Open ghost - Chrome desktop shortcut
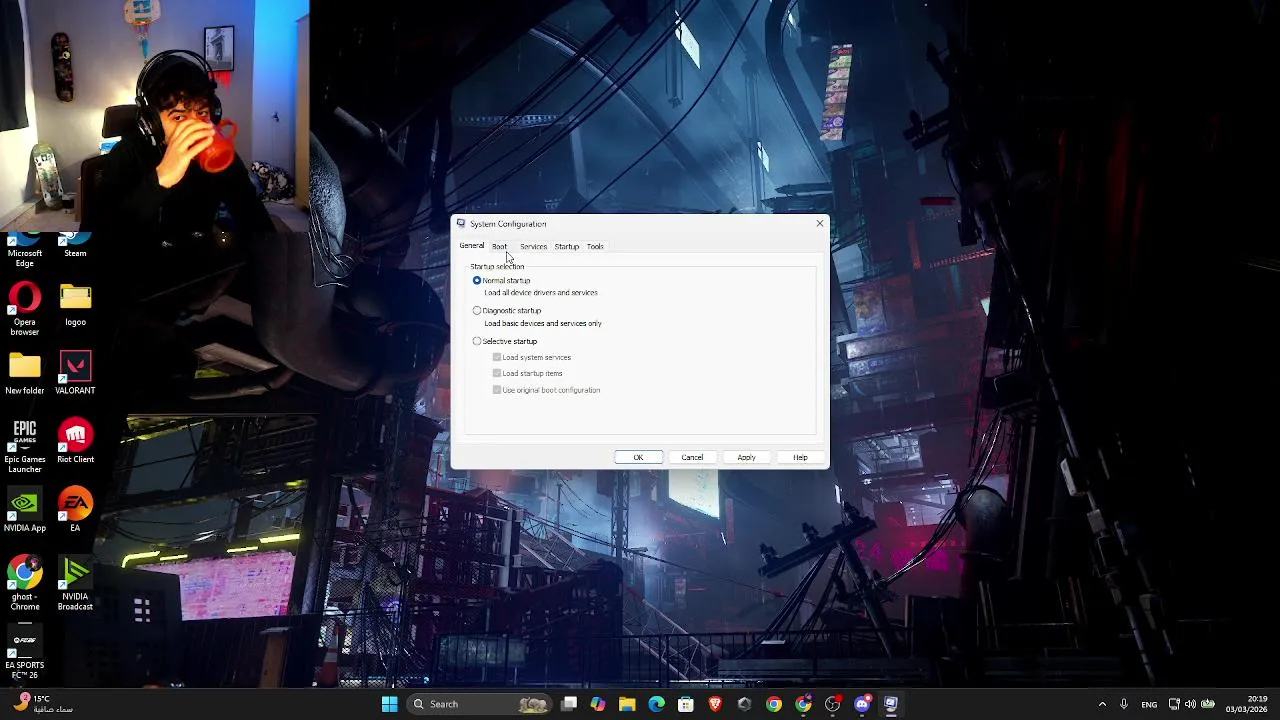 [x=25, y=584]
